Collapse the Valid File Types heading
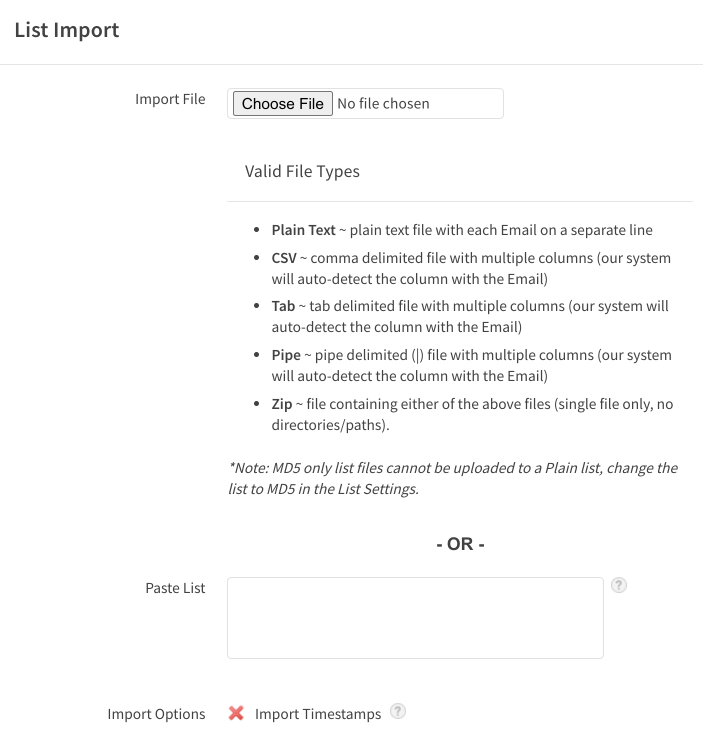 tap(302, 172)
